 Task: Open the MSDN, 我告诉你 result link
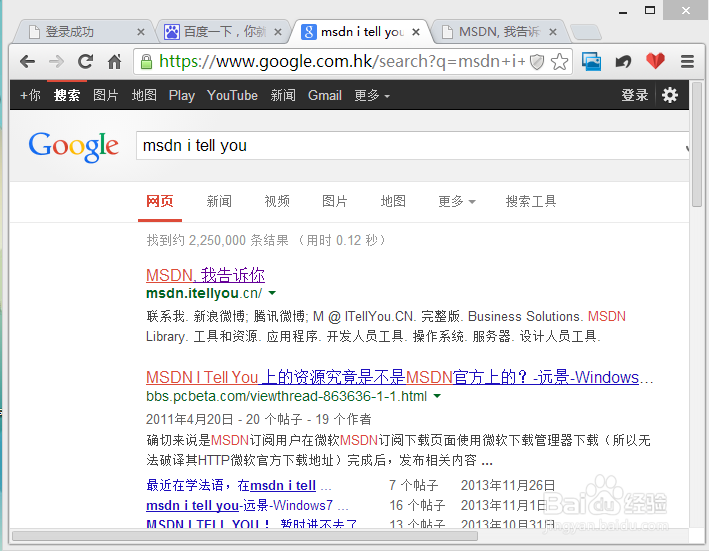205,275
